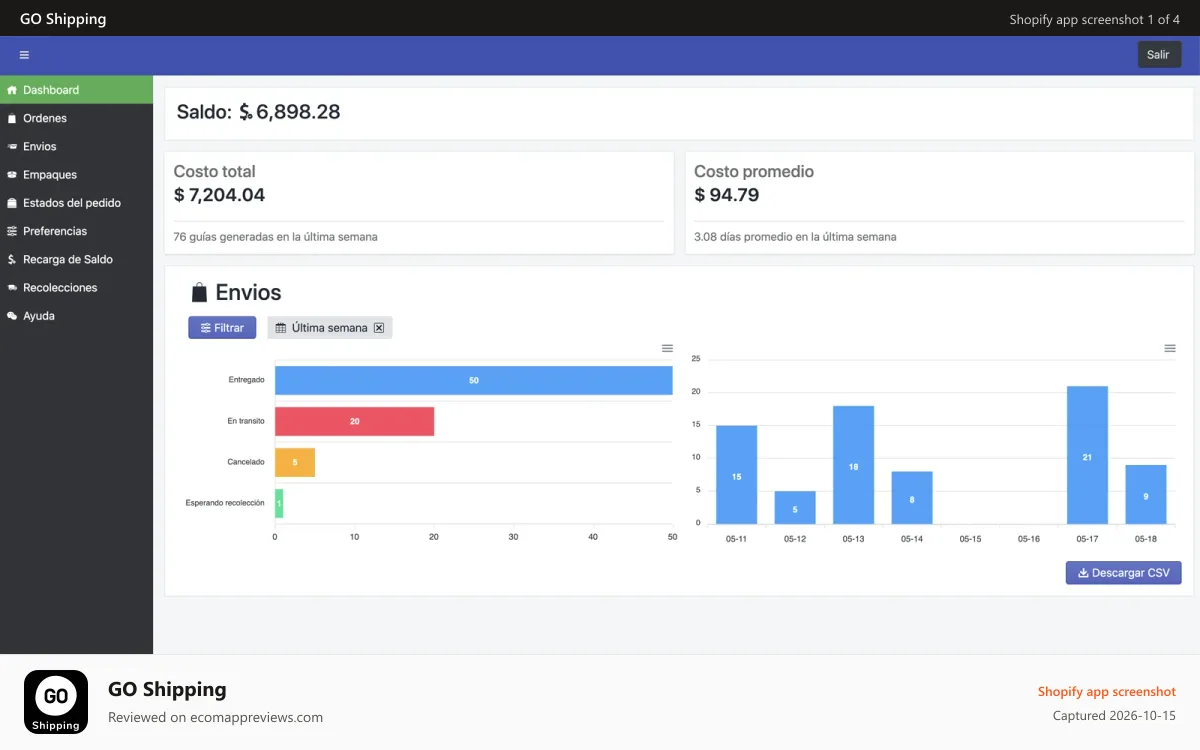Open the Dashboard menu item

(x=76, y=90)
